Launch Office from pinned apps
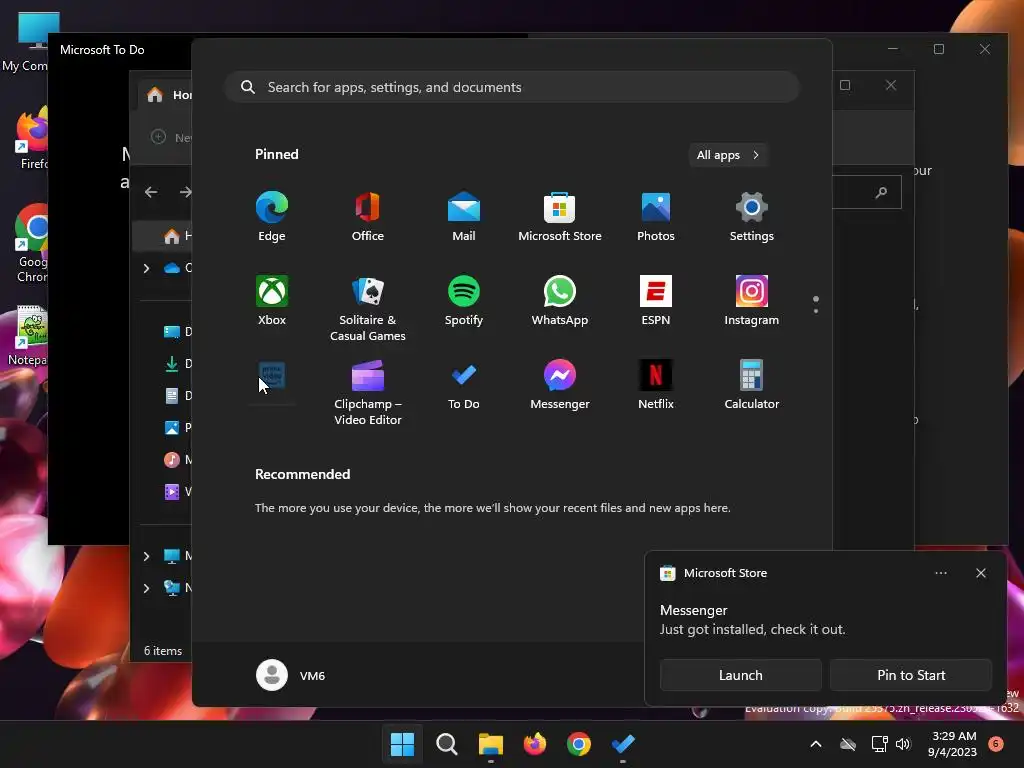 coord(368,217)
